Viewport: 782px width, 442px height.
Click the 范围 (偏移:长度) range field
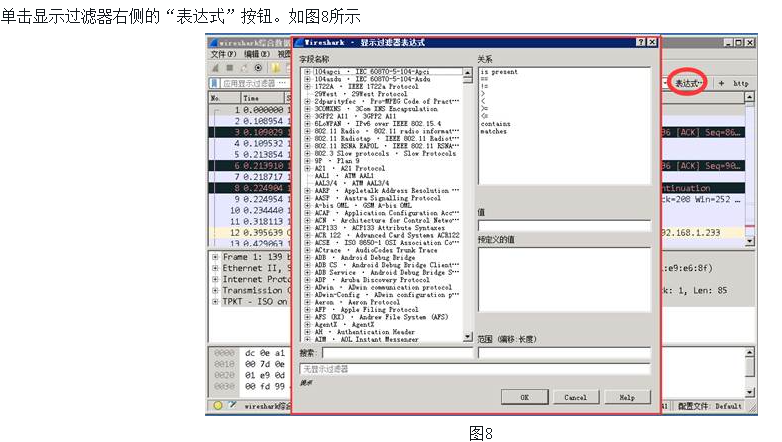[x=564, y=353]
